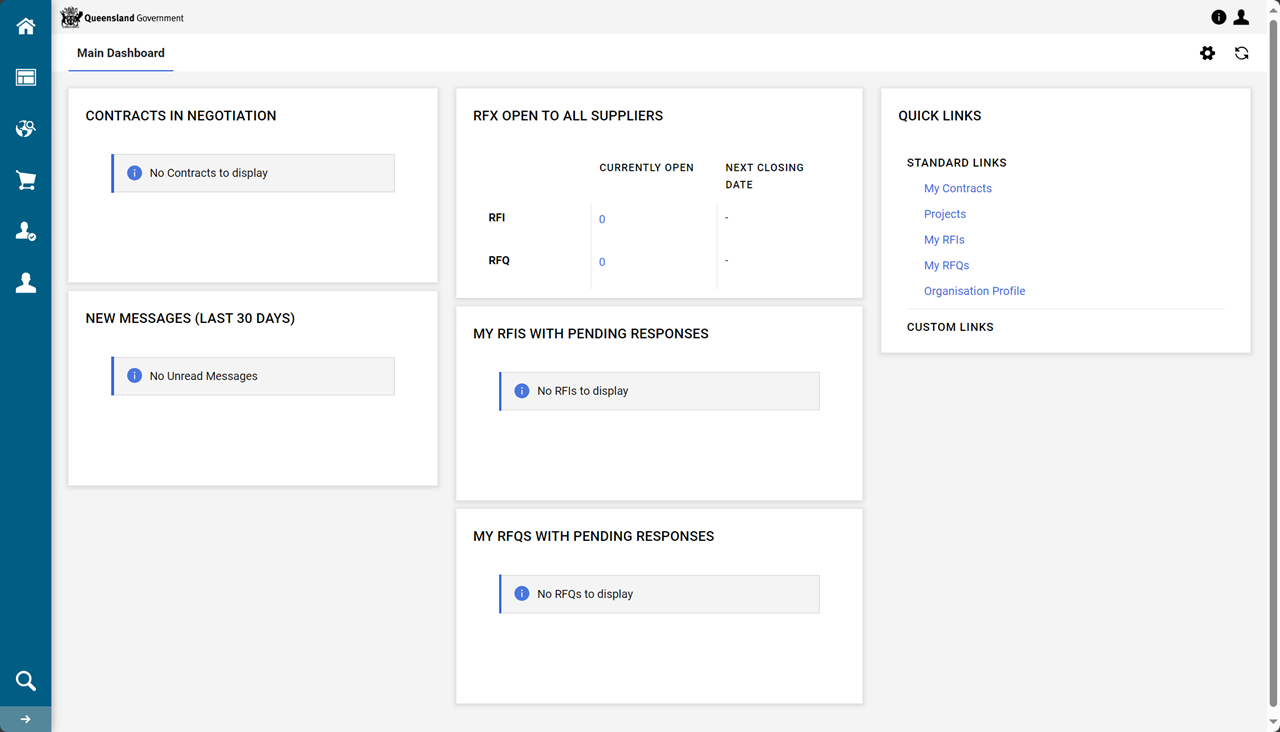Open the Organisation Profile link
Image resolution: width=1280 pixels, height=732 pixels.
click(x=975, y=291)
